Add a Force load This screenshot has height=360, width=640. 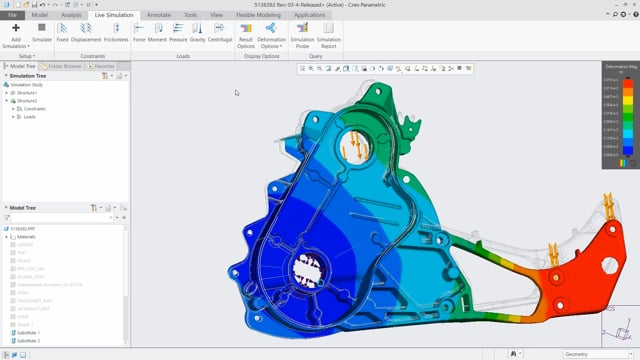tap(139, 32)
